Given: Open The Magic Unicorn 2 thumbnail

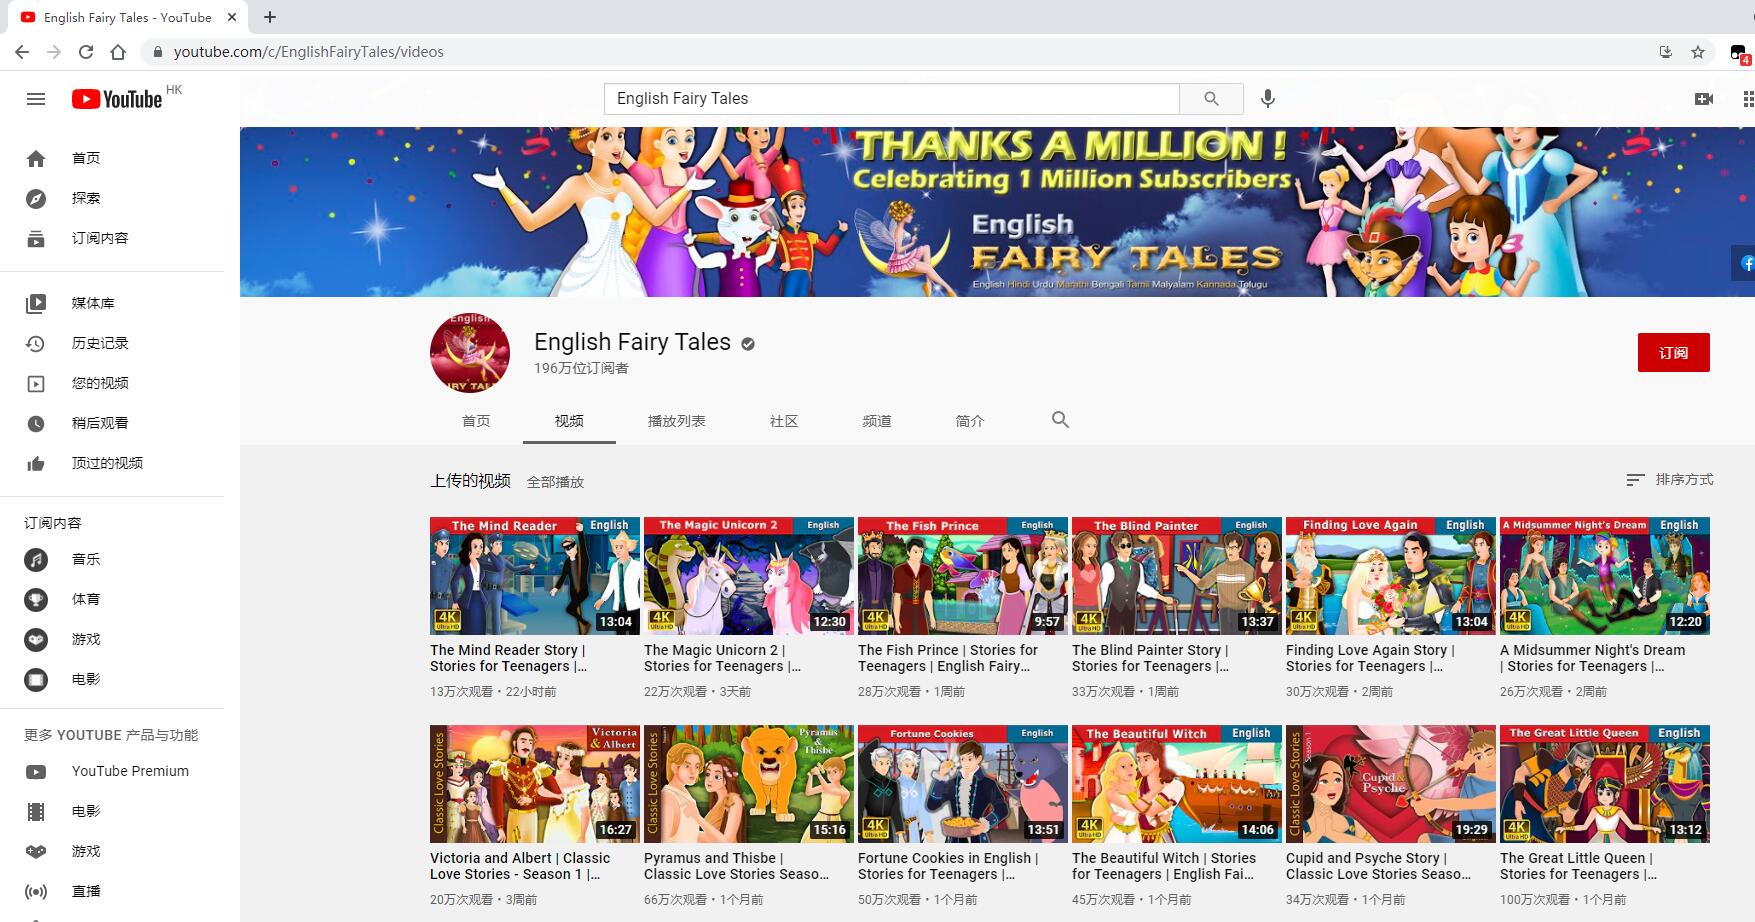Looking at the screenshot, I should 749,576.
